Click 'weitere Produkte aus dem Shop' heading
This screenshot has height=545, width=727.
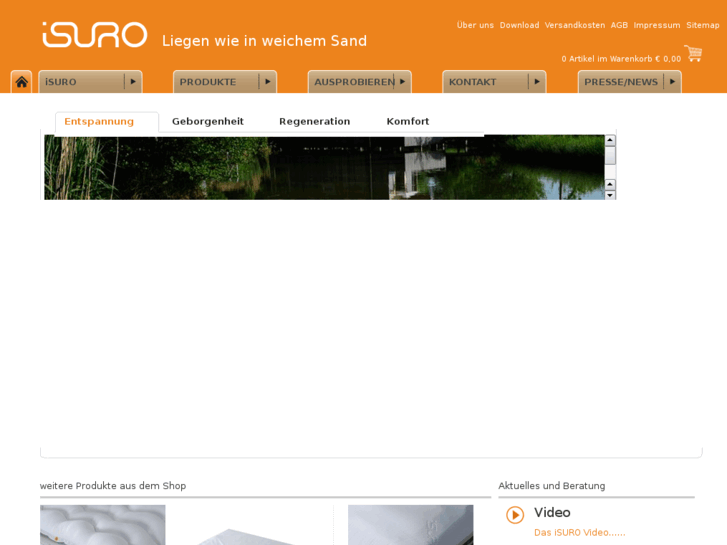pyautogui.click(x=113, y=486)
